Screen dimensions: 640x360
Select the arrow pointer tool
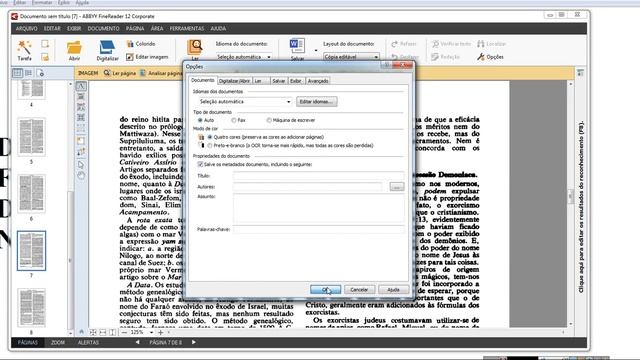pos(81,164)
